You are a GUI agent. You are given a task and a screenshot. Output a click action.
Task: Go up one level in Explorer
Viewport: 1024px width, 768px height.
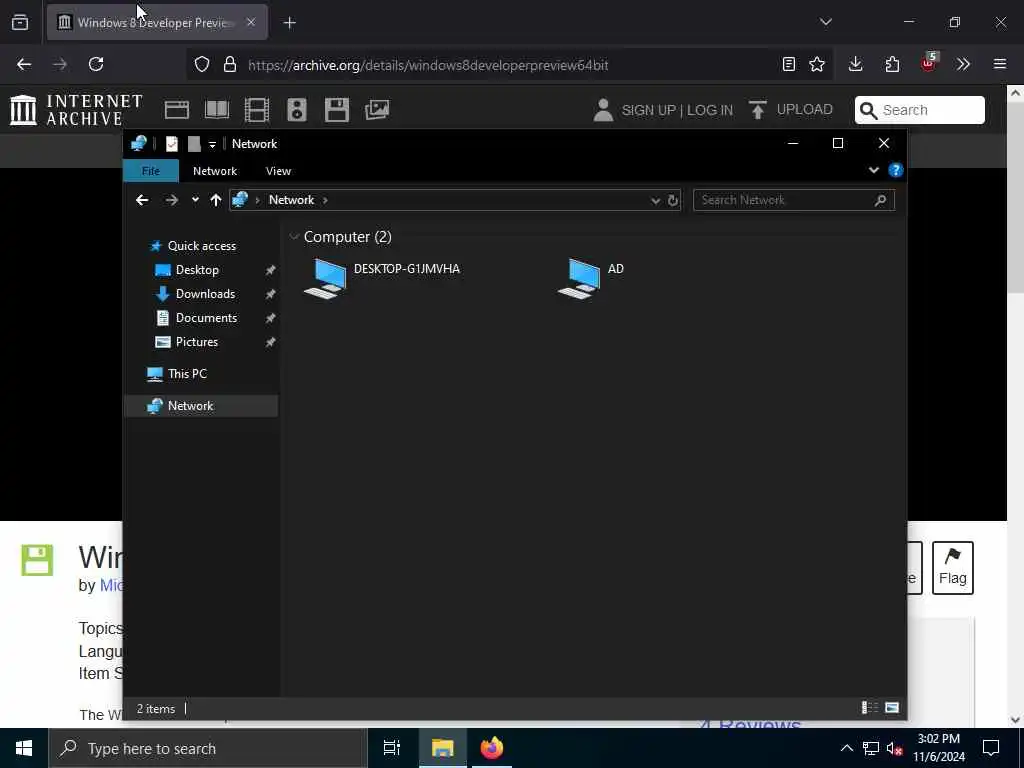(216, 200)
